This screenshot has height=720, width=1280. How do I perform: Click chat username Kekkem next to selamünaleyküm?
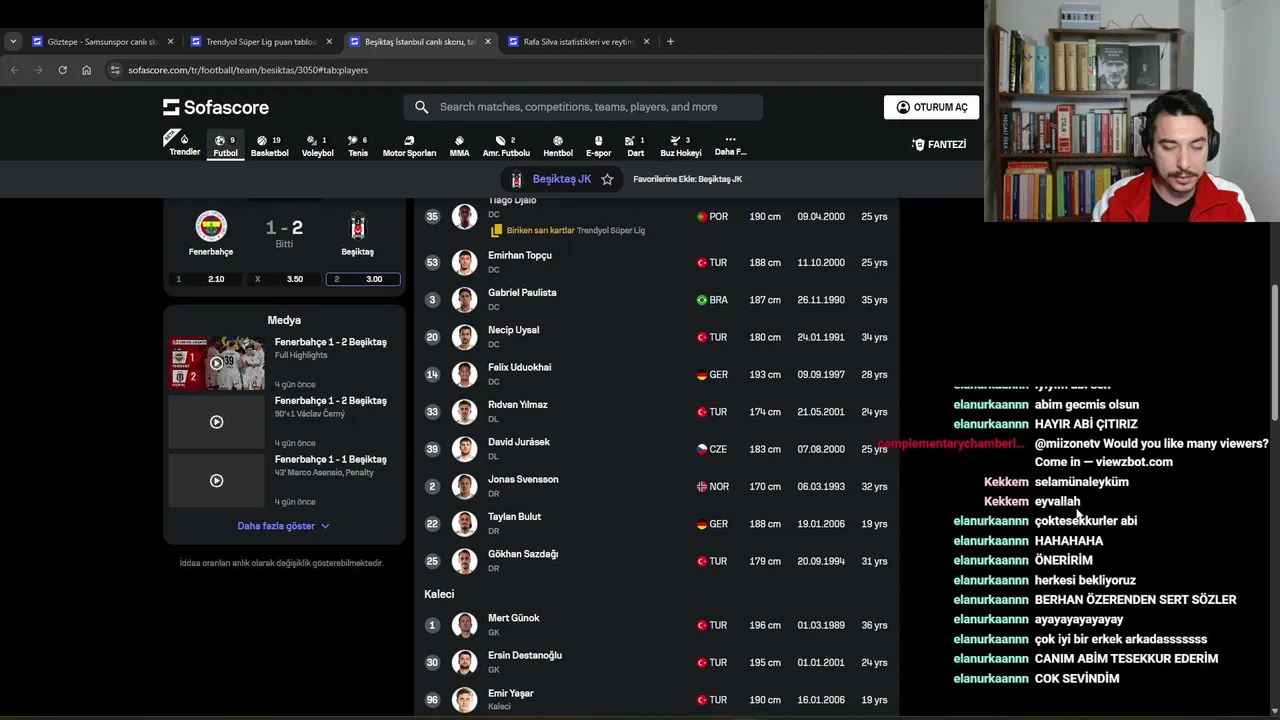[1006, 482]
